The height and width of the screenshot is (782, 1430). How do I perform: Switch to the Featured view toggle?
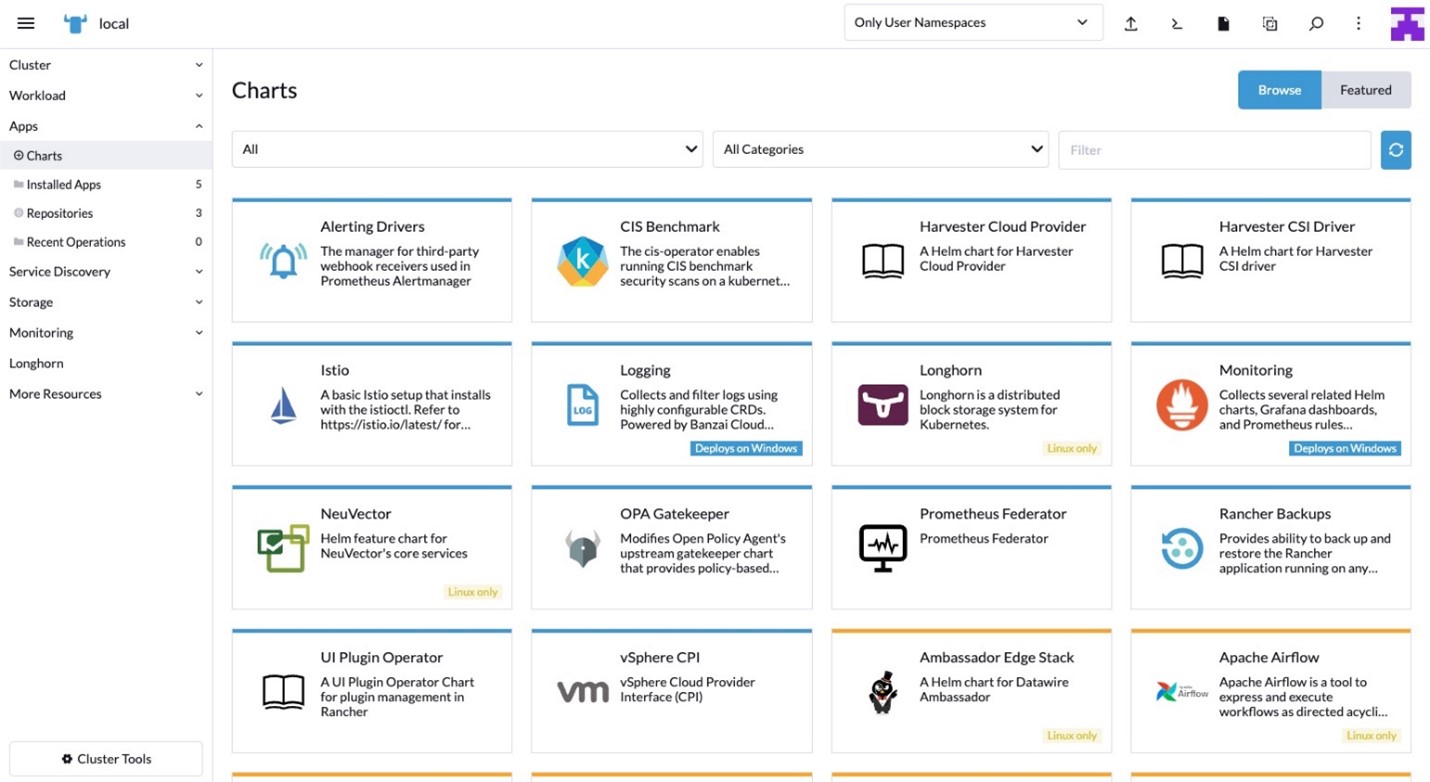tap(1365, 90)
